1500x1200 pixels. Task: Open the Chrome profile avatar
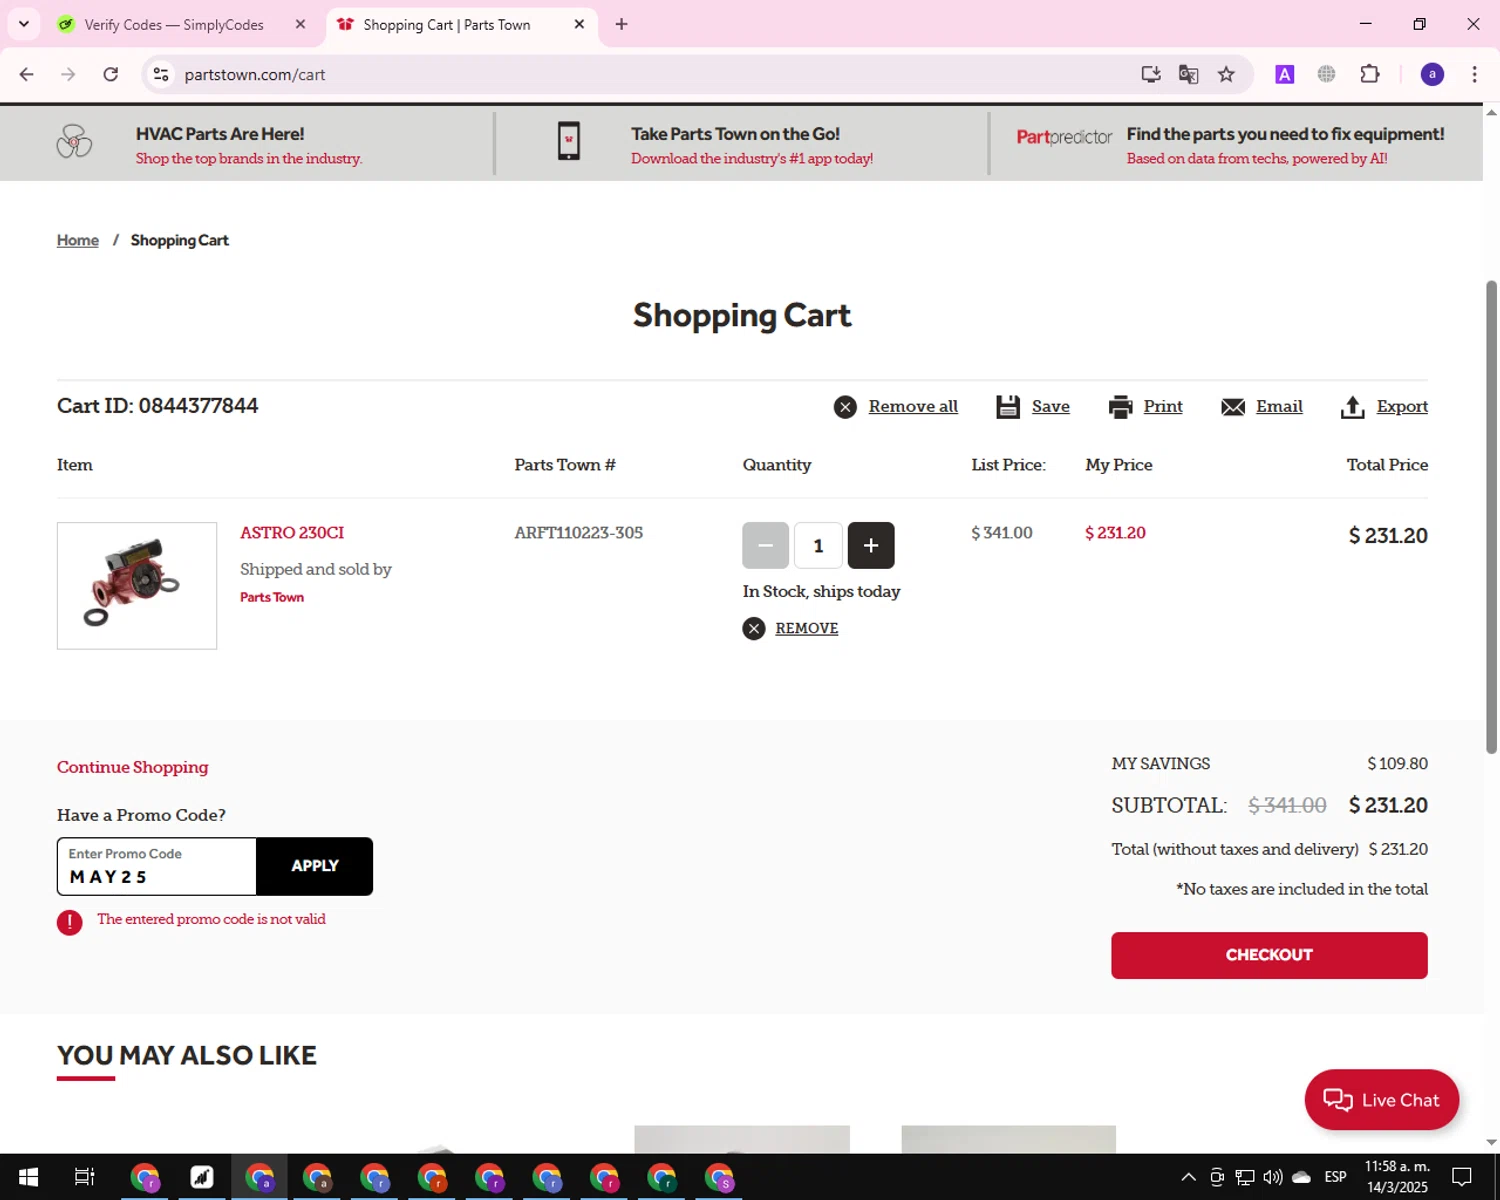(1432, 74)
